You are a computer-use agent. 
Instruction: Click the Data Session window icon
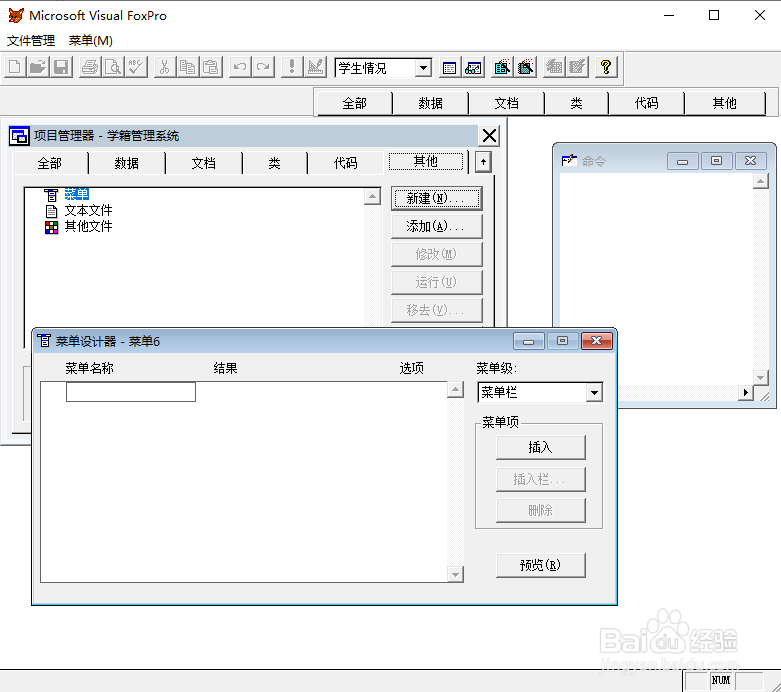473,67
